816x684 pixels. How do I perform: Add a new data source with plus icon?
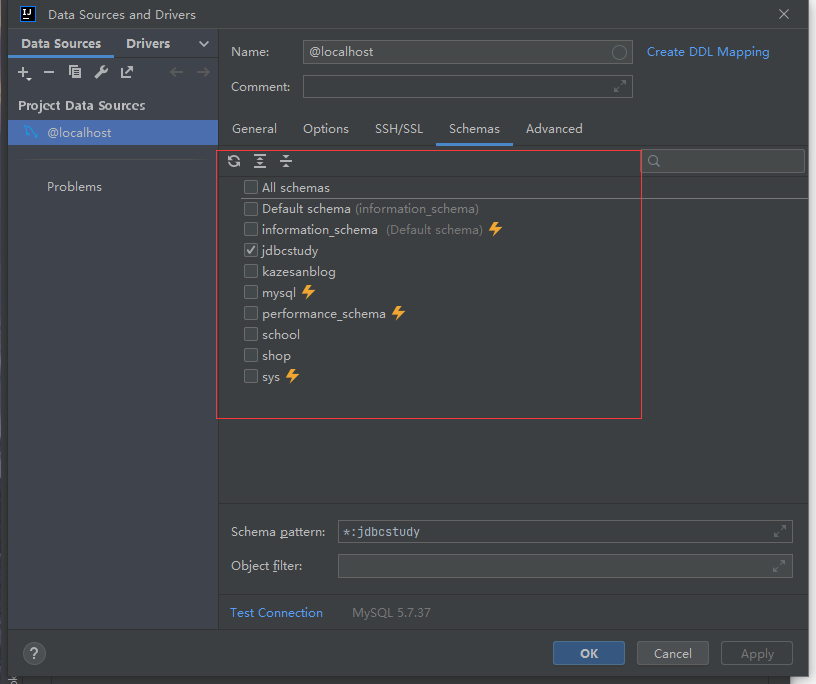pos(24,72)
